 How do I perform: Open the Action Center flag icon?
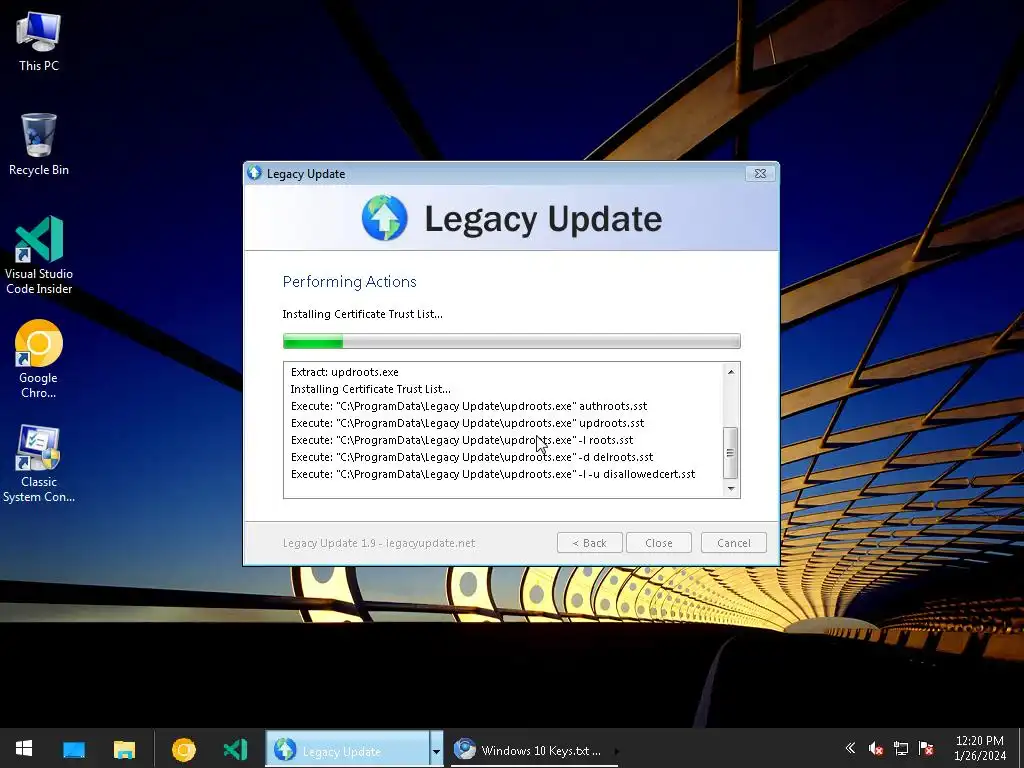pyautogui.click(x=925, y=748)
